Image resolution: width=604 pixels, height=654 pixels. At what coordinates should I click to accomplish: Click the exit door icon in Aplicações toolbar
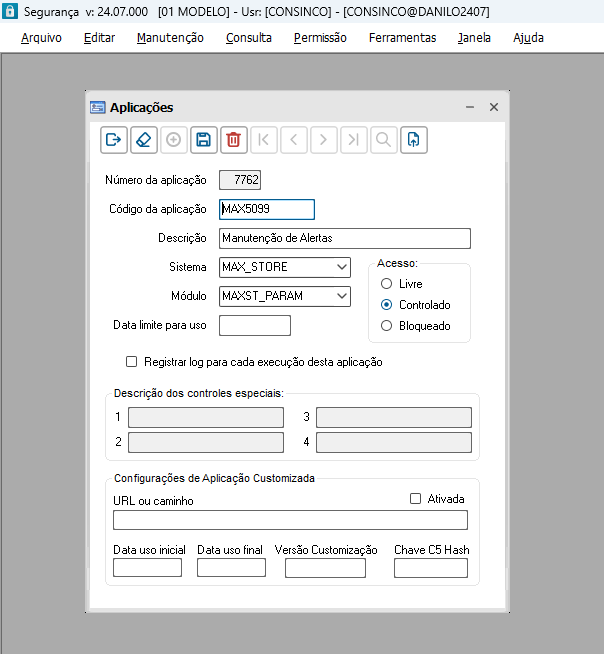[x=114, y=140]
